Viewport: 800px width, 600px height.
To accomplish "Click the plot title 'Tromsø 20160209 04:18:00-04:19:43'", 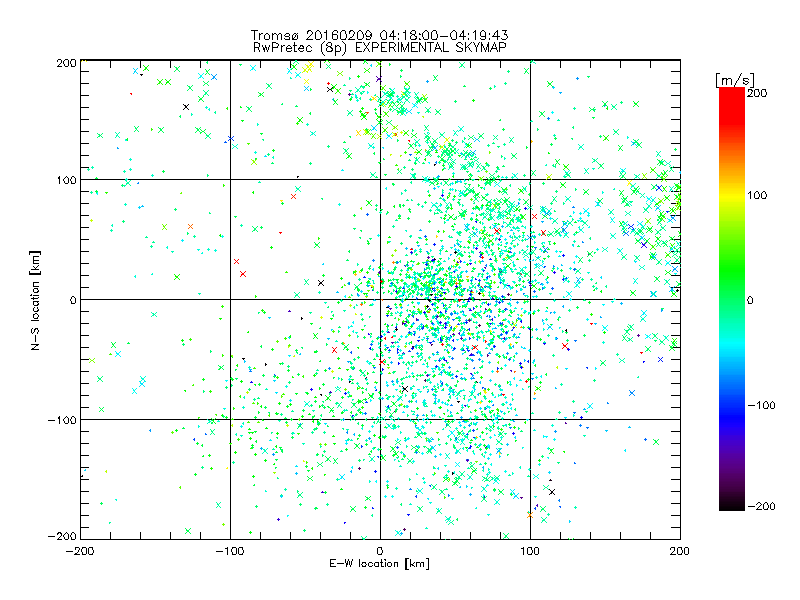I will click(x=380, y=35).
